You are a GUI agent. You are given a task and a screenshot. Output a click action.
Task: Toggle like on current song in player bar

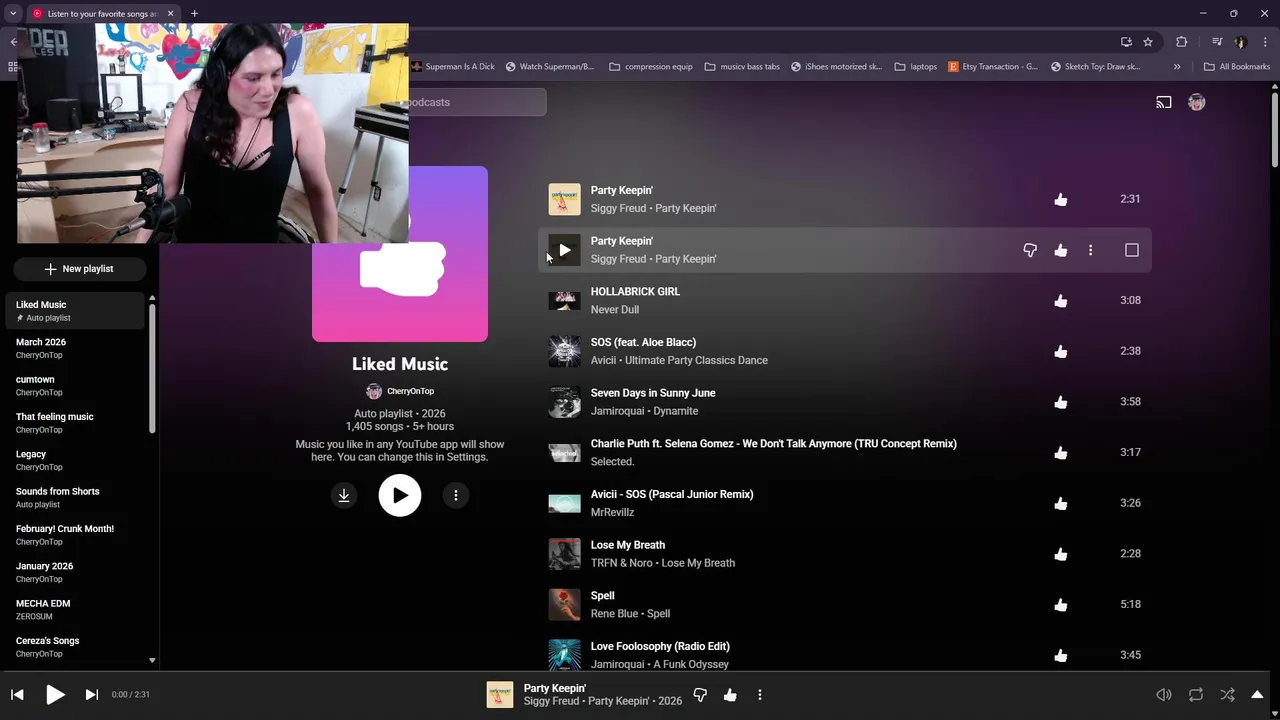[x=730, y=695]
